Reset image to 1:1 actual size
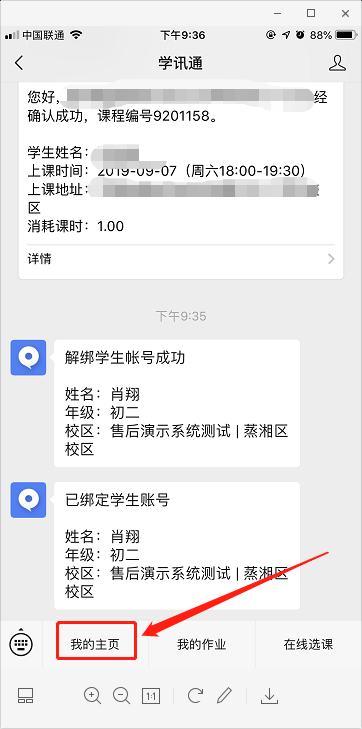 [x=151, y=696]
